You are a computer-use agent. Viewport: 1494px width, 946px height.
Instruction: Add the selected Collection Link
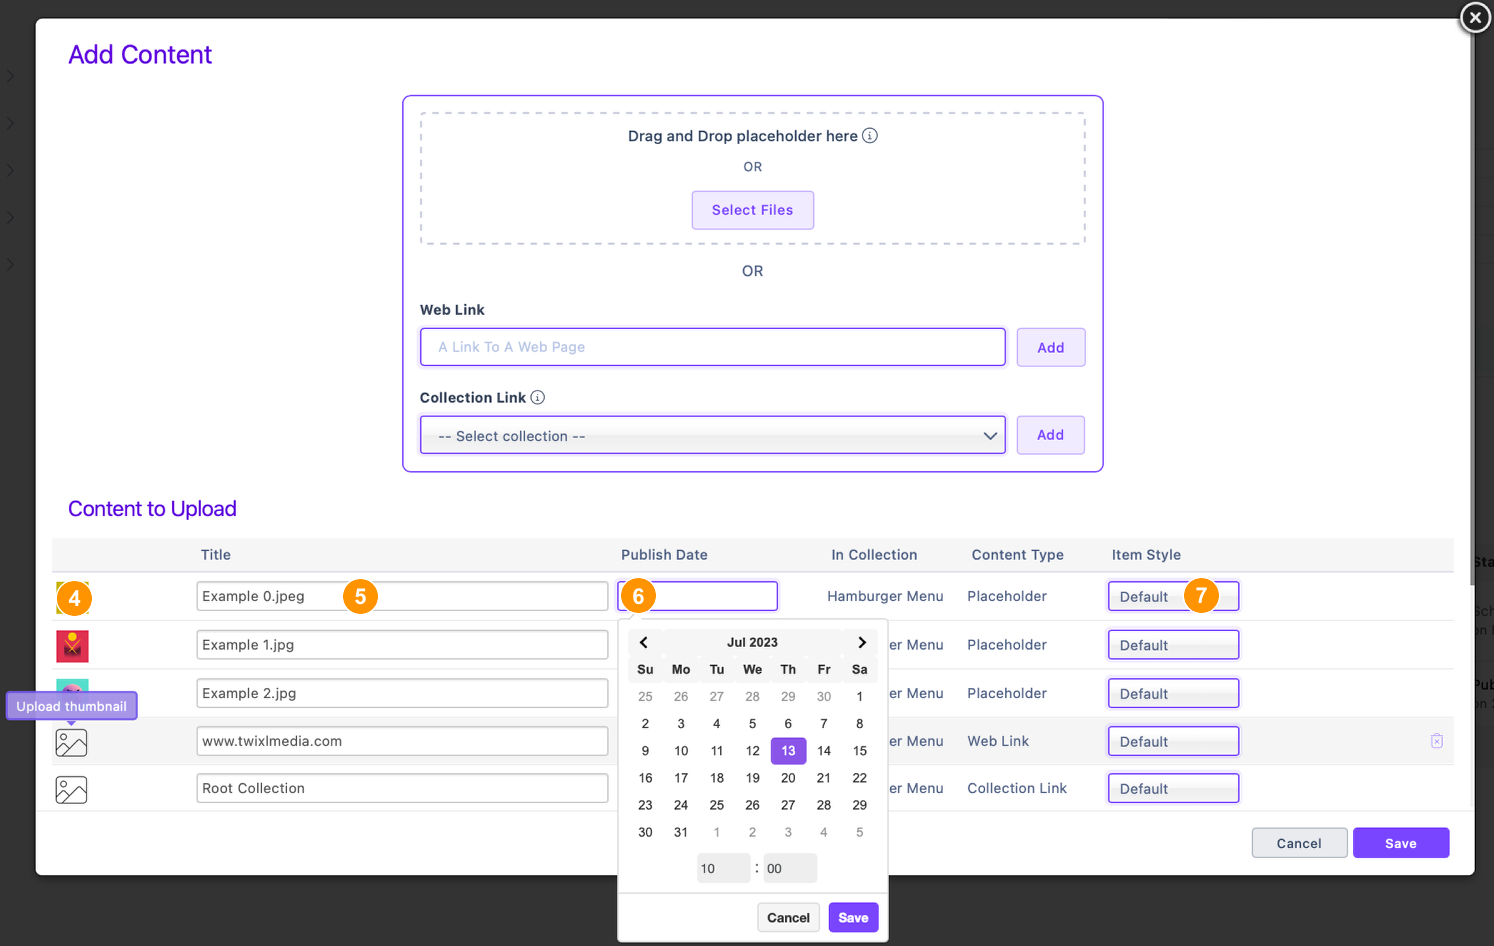coord(1051,435)
